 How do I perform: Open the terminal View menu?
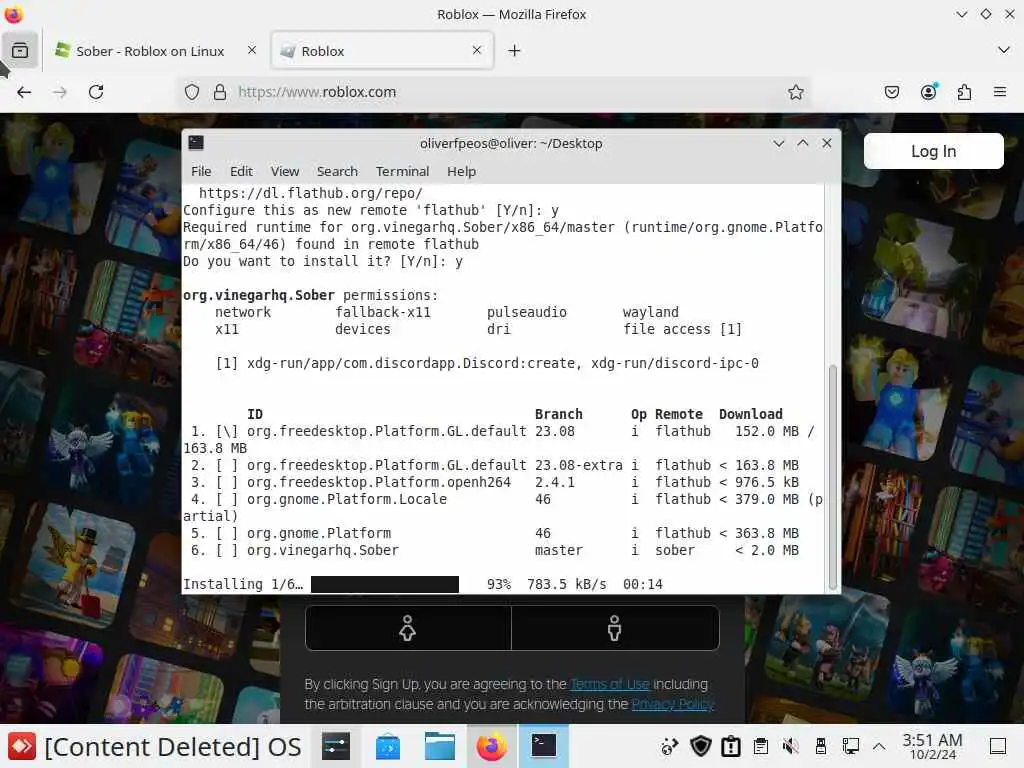pyautogui.click(x=285, y=171)
